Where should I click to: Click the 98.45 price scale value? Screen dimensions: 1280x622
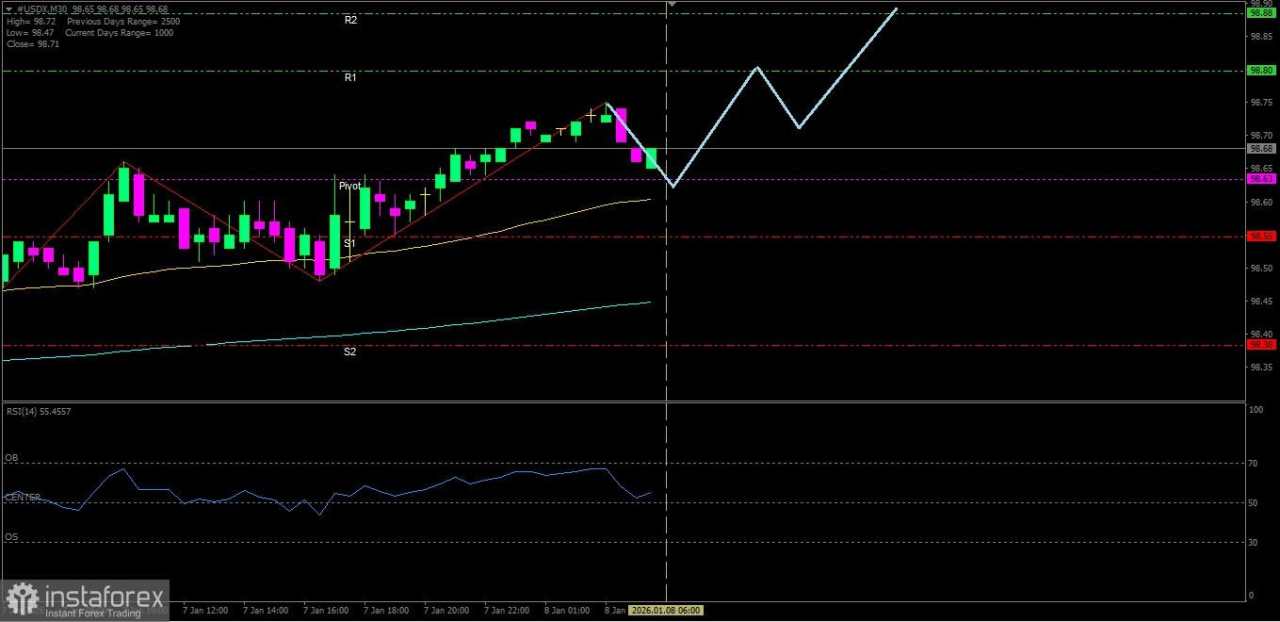point(1261,301)
